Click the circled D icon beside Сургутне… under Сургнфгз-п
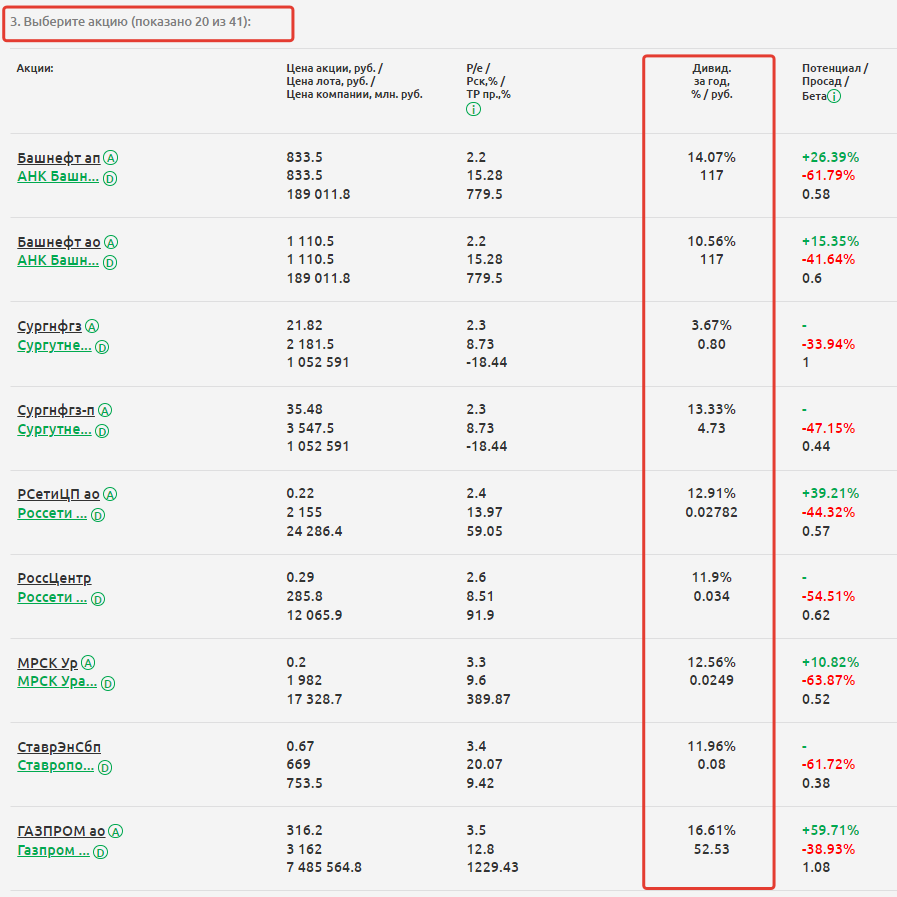The height and width of the screenshot is (897, 897). [x=100, y=430]
